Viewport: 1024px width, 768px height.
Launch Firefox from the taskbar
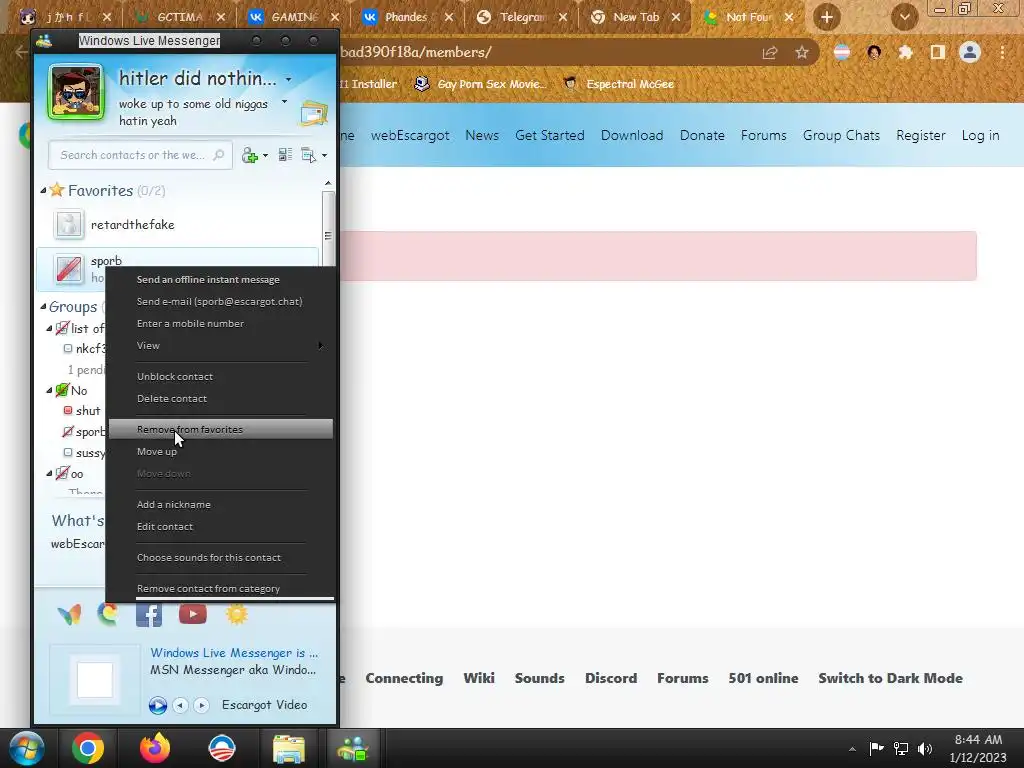point(155,748)
